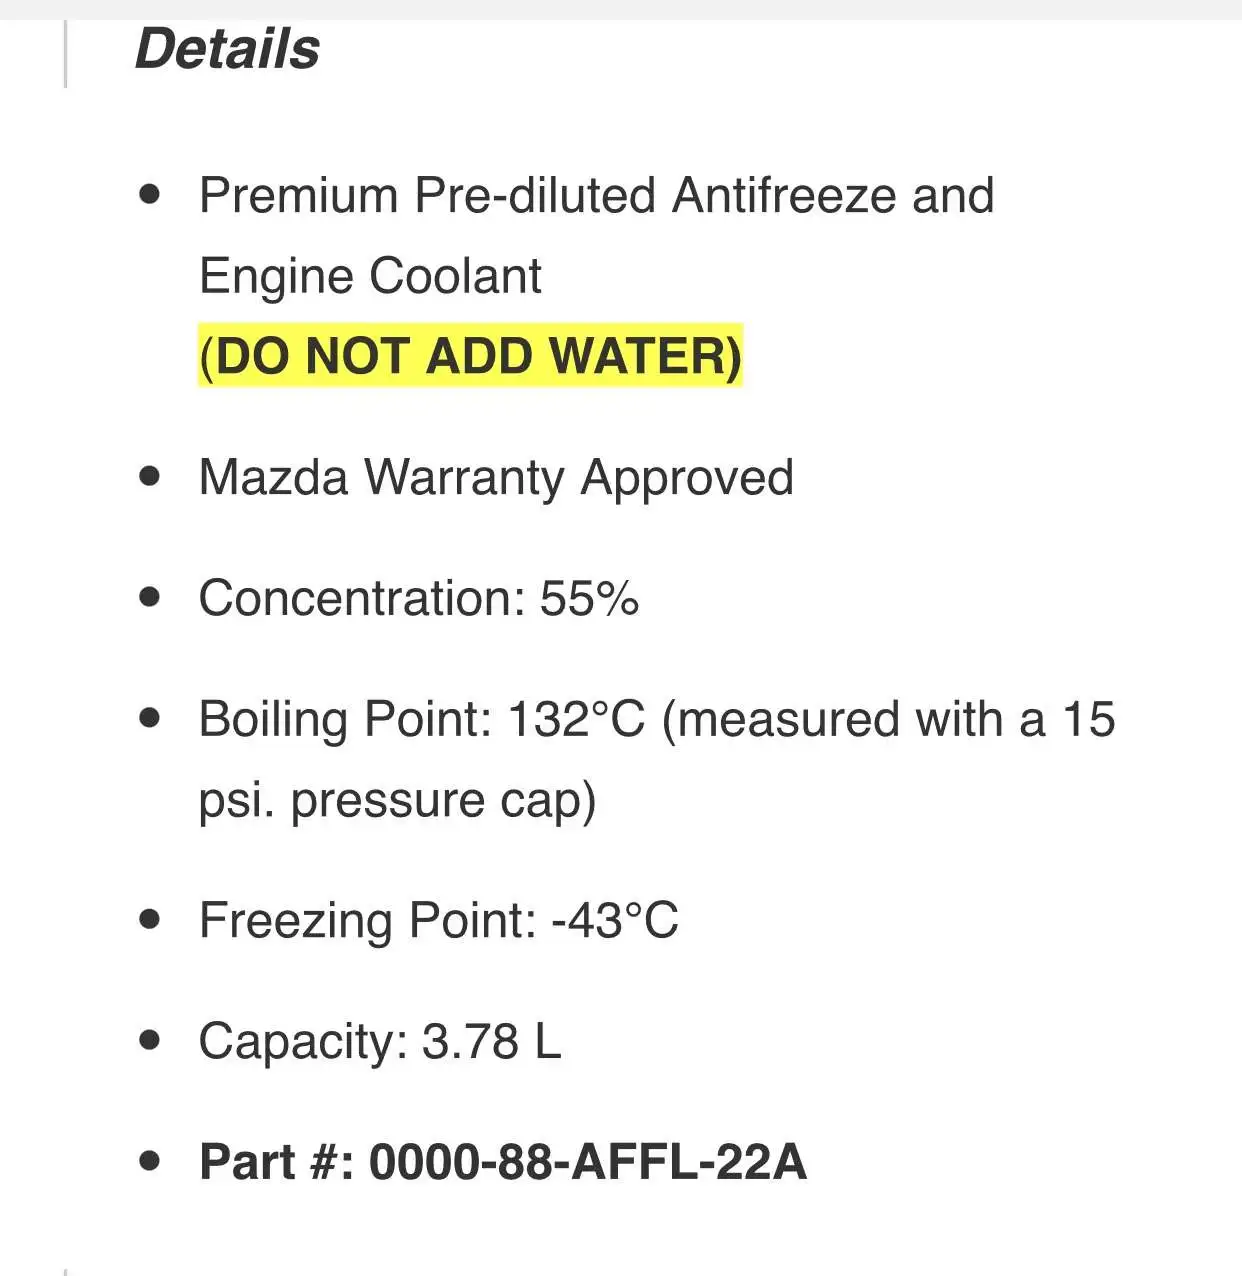Click the gray vertical bar beside Details
This screenshot has width=1242, height=1276.
66,54
